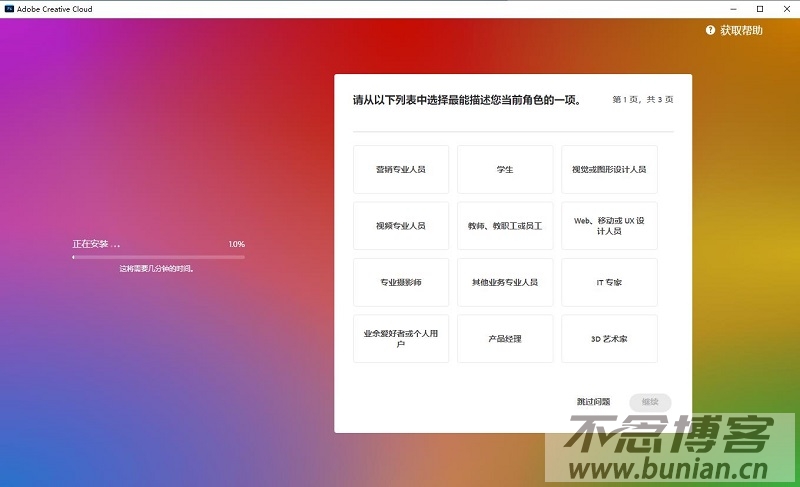Choose the 教师、教职工或员工 role
Viewport: 800px width, 487px height.
coord(505,226)
